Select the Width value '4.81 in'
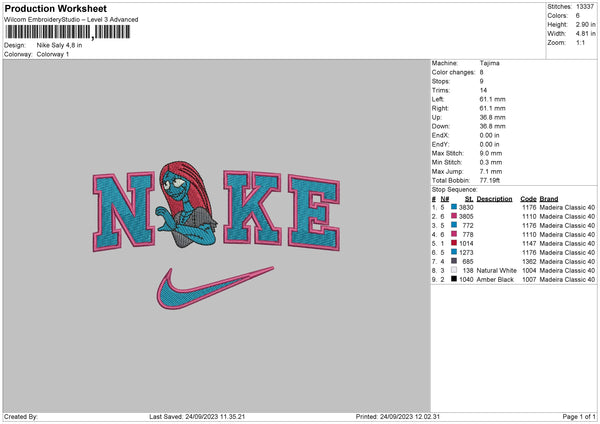This screenshot has height=424, width=600. click(x=585, y=34)
